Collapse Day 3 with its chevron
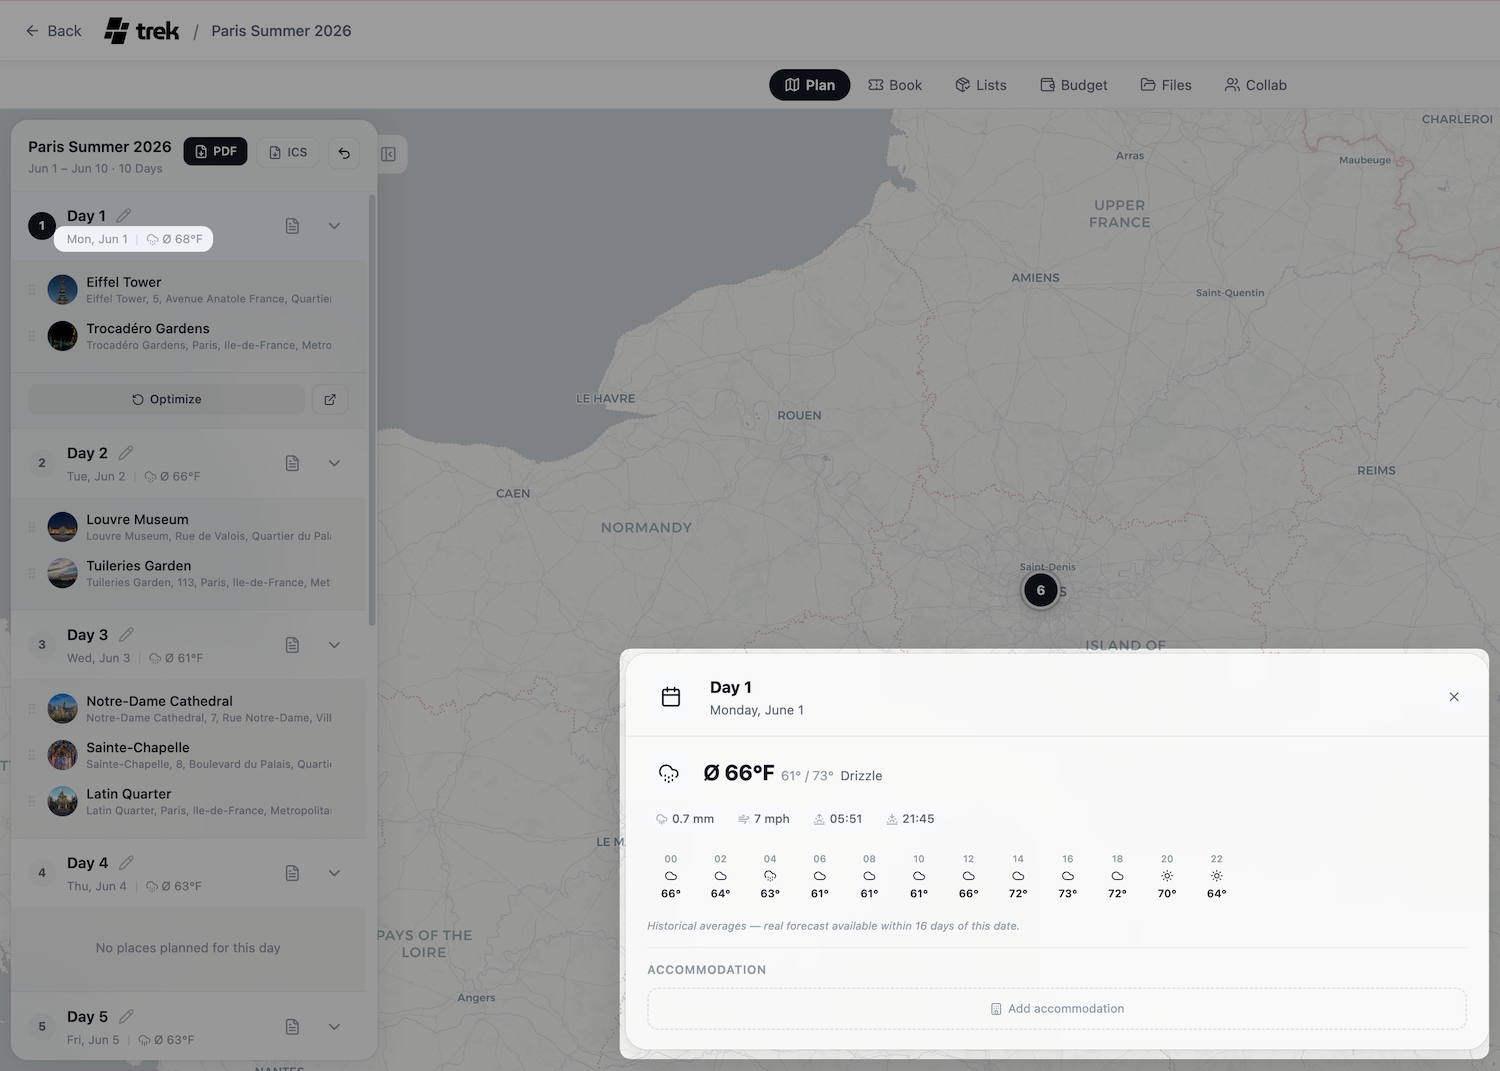 (x=334, y=645)
